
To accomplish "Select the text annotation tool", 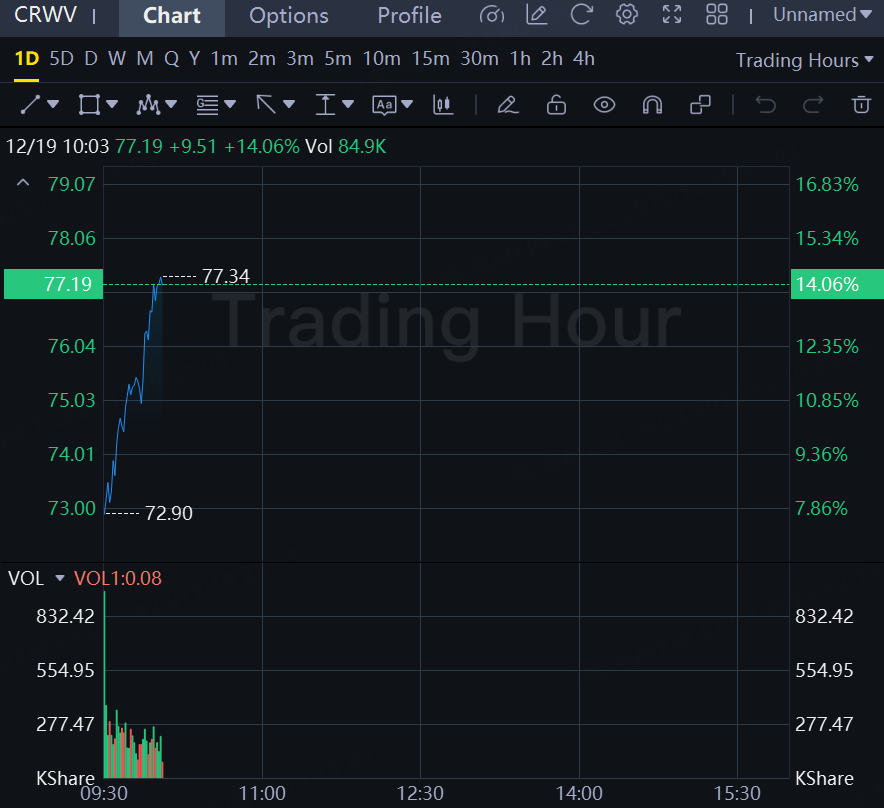I will click(384, 105).
